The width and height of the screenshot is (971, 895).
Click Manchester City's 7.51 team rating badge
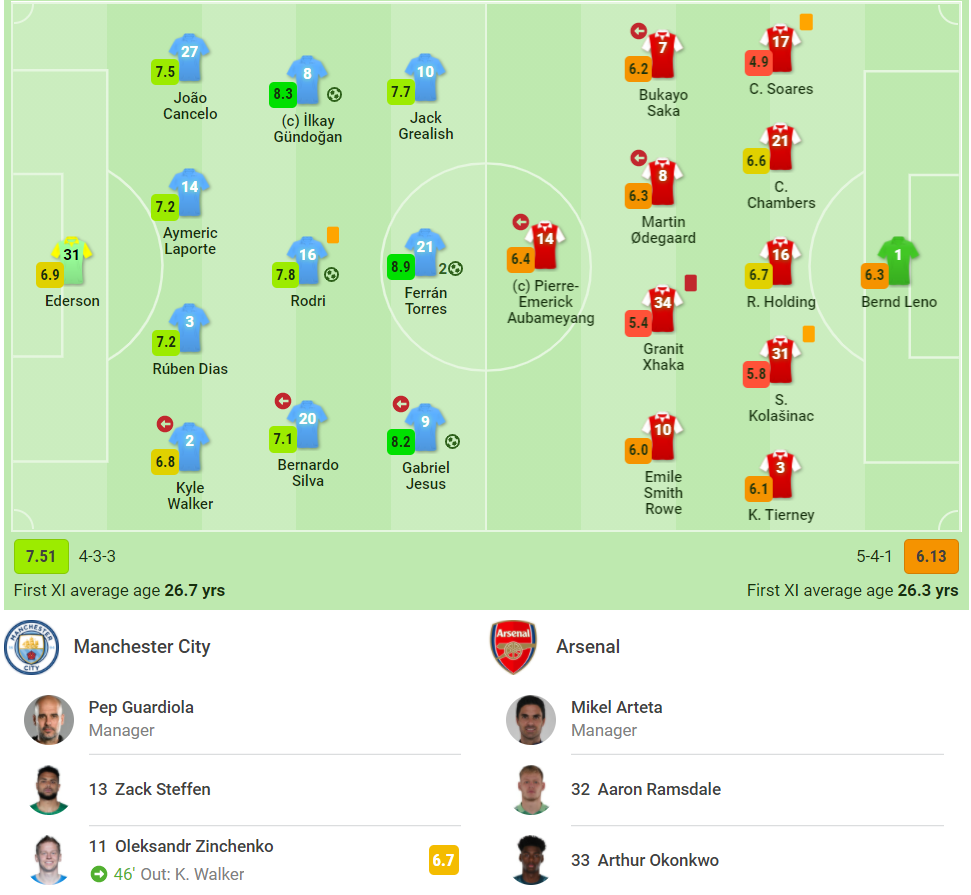[x=41, y=556]
